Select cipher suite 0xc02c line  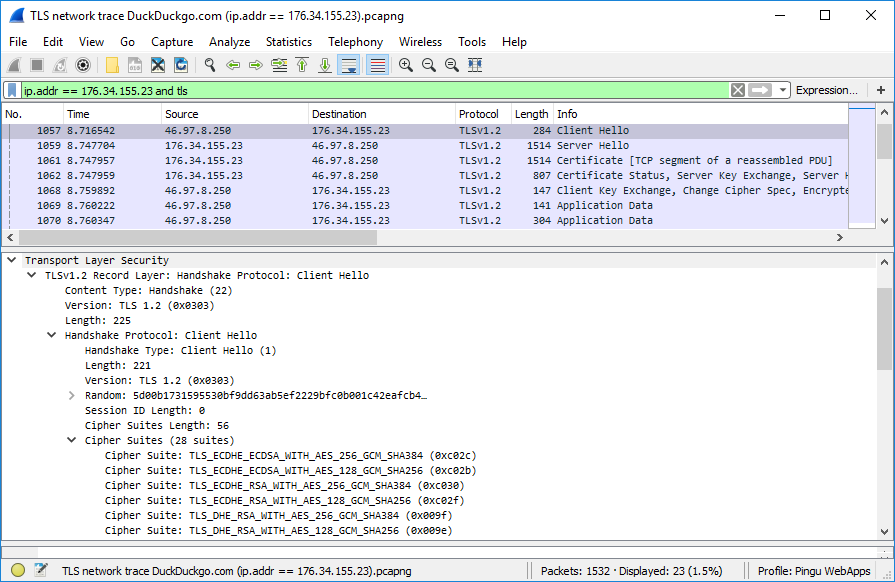pyautogui.click(x=291, y=455)
